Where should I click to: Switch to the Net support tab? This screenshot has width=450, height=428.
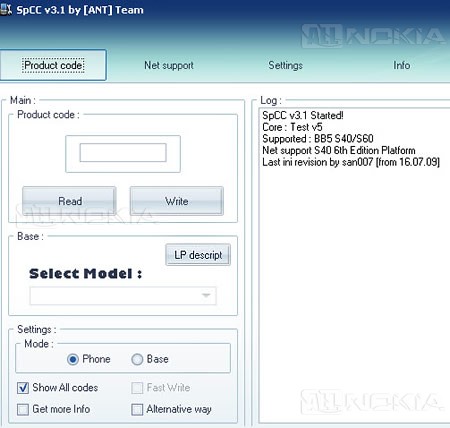(169, 65)
